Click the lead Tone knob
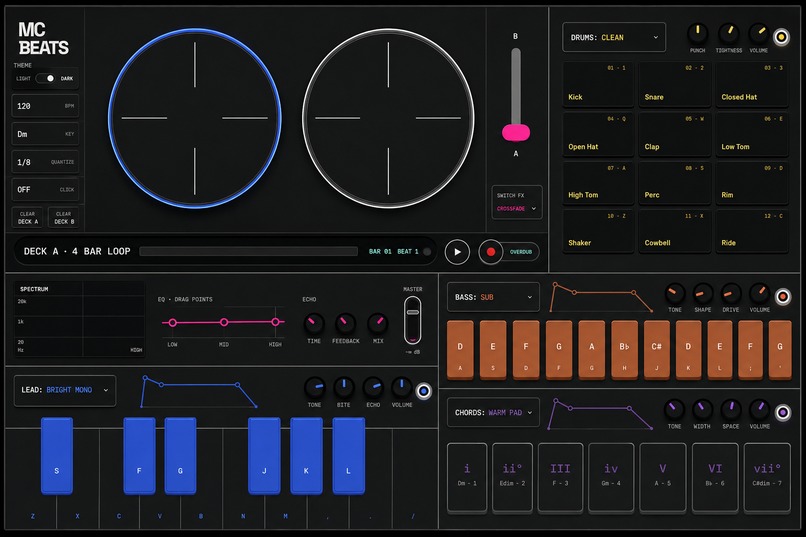Image resolution: width=806 pixels, height=537 pixels. (315, 388)
